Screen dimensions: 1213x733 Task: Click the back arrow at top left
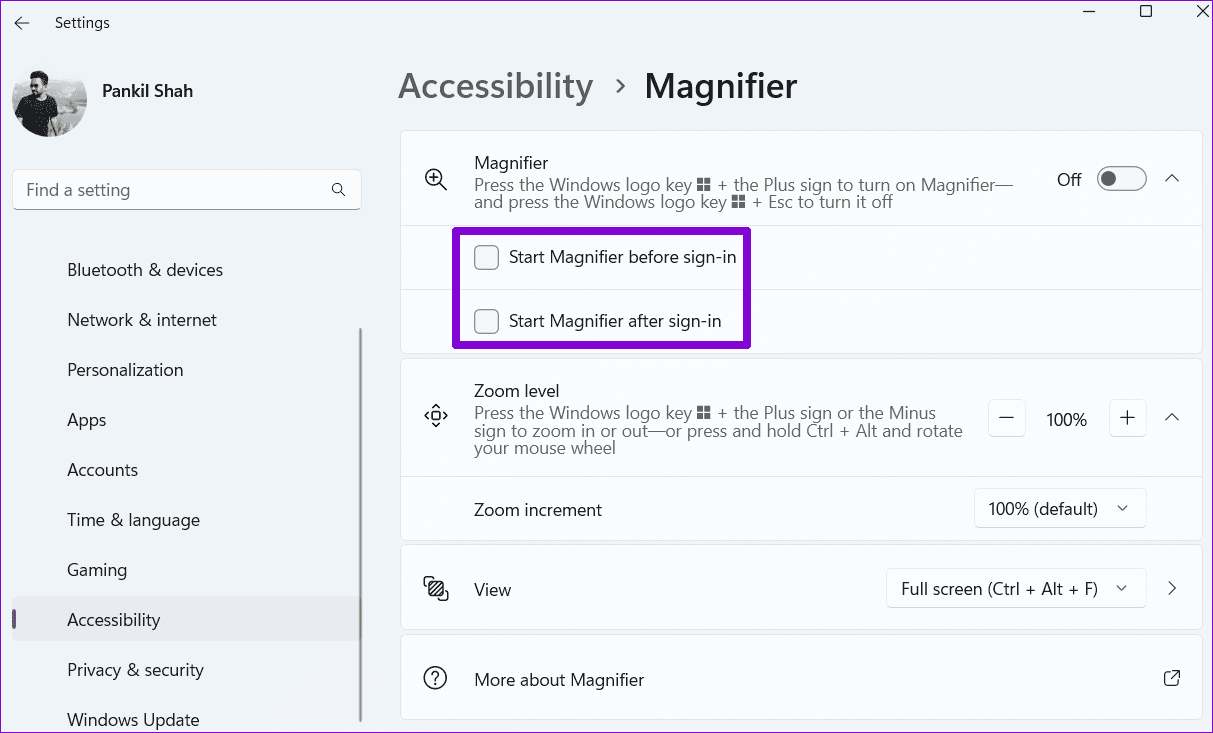(21, 22)
